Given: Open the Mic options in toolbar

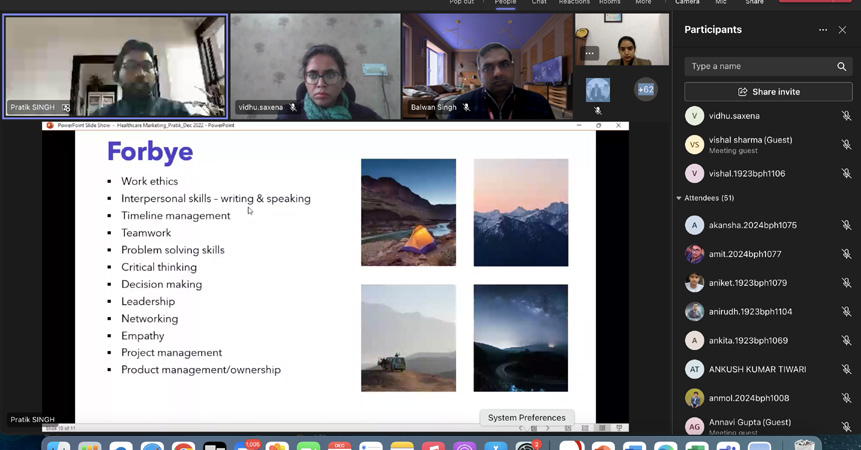Looking at the screenshot, I should click(x=721, y=3).
